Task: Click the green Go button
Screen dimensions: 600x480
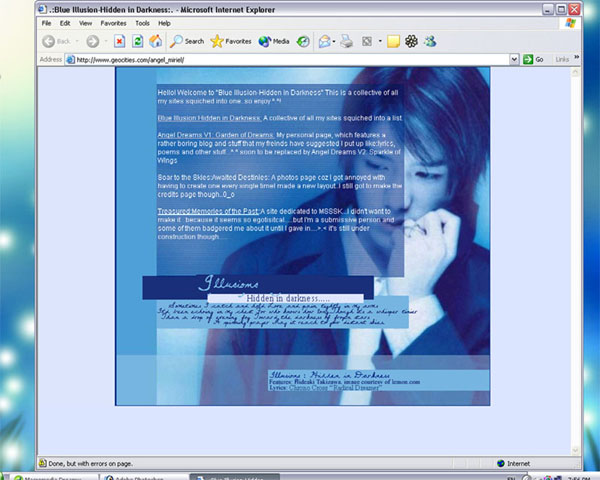Action: coord(533,59)
